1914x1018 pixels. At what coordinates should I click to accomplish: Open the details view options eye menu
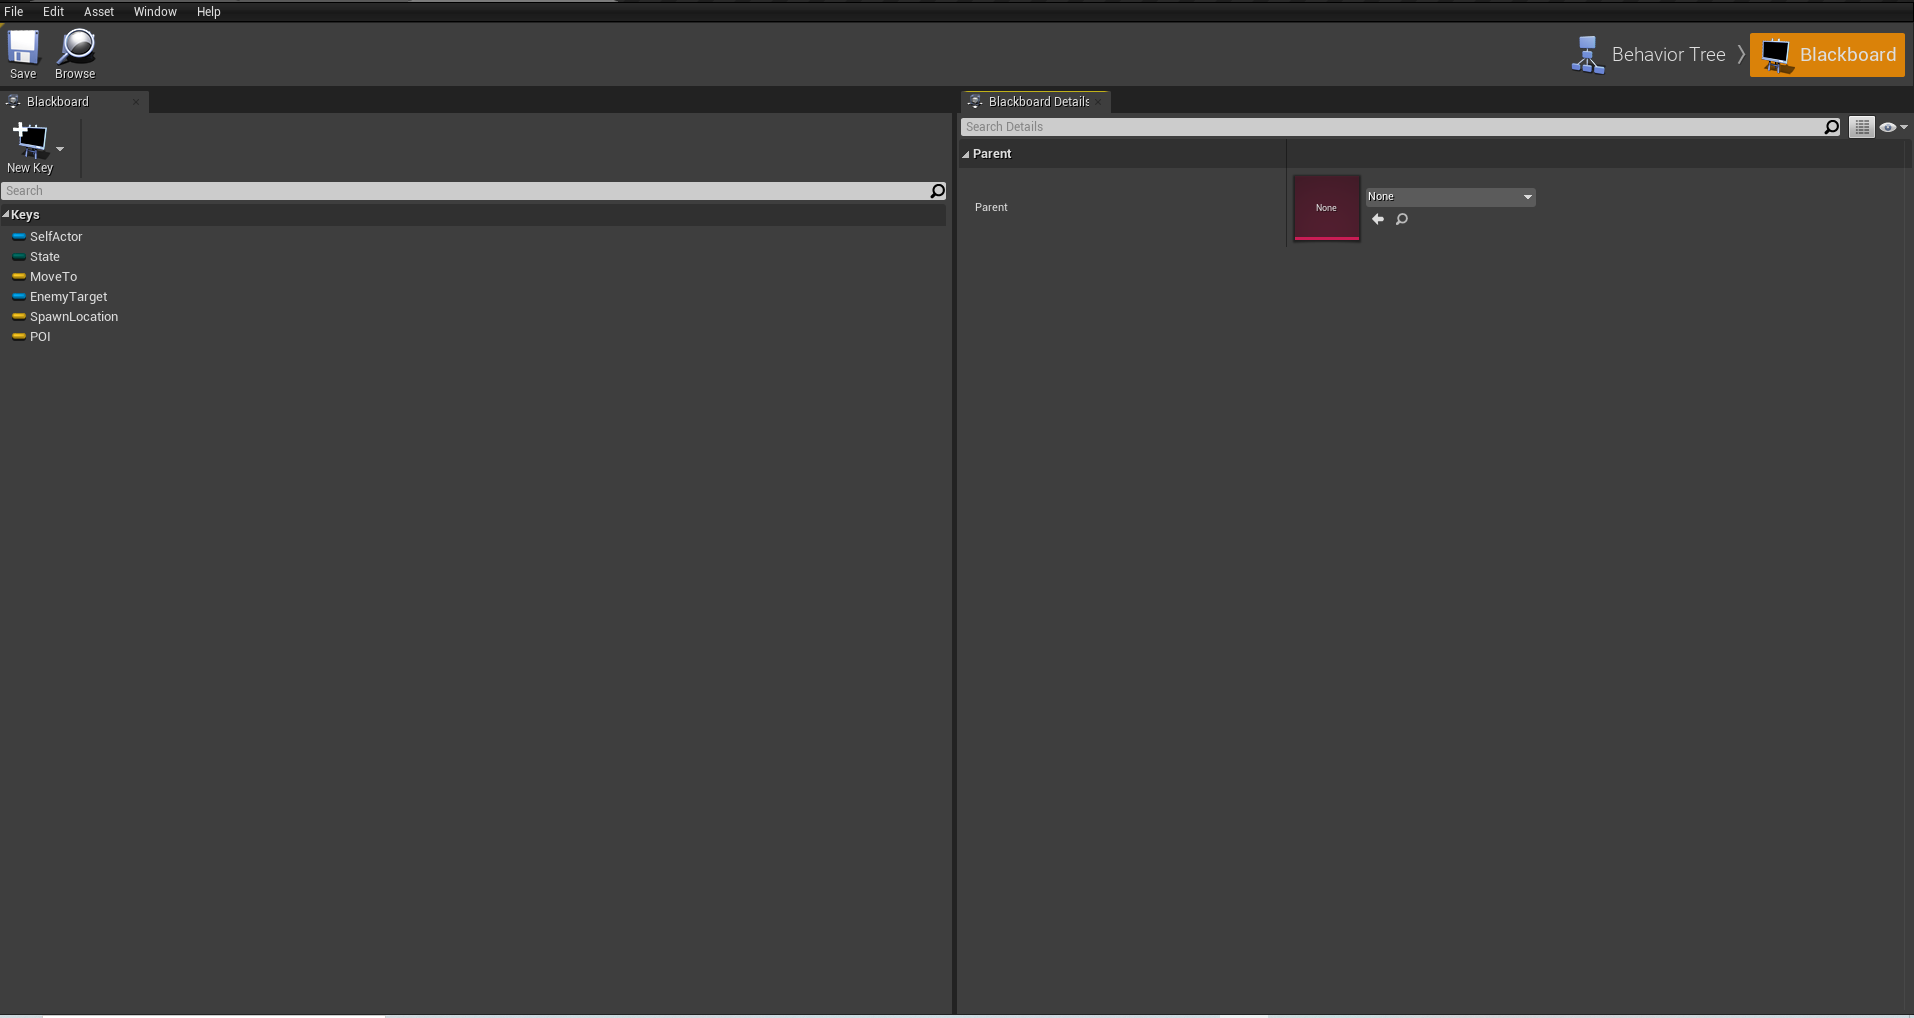point(1893,127)
